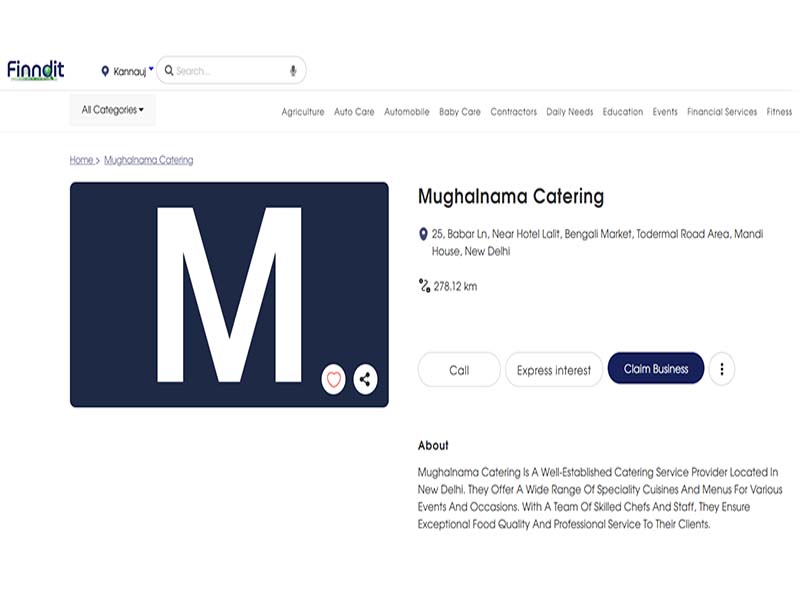Open the Automobile category
This screenshot has width=800, height=600.
[x=407, y=112]
